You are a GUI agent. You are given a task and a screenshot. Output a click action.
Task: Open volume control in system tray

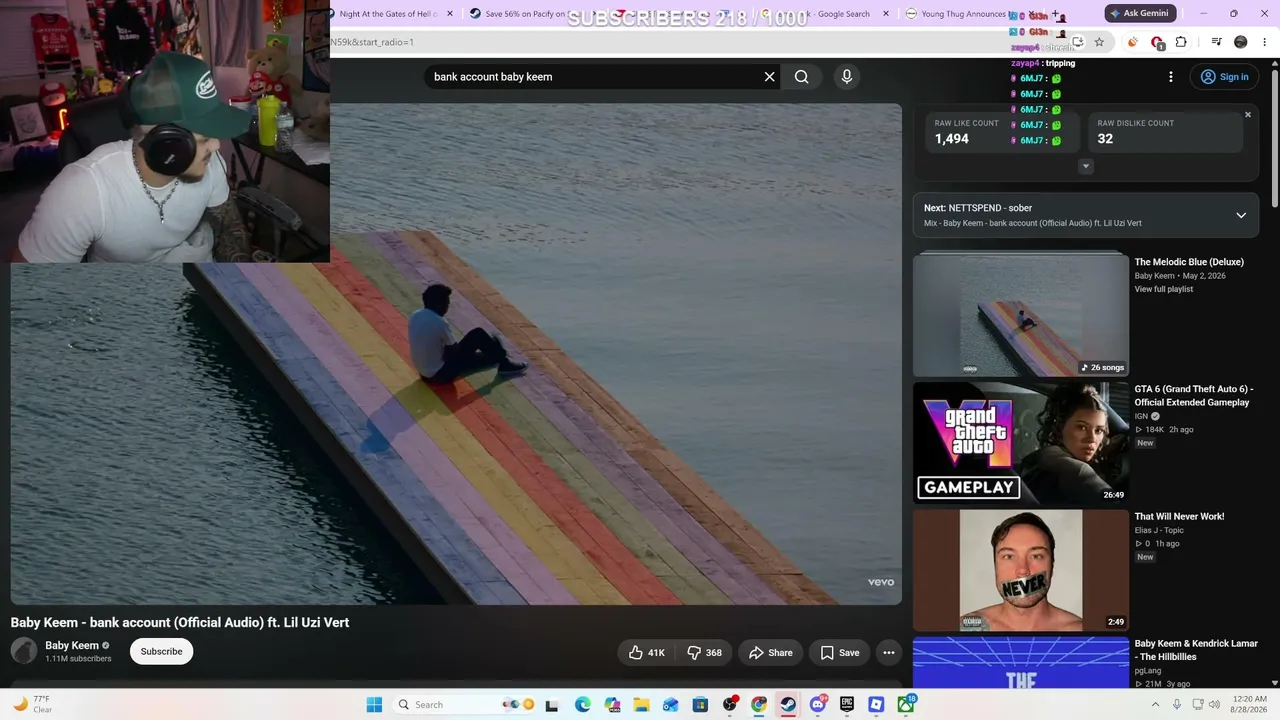[1214, 705]
